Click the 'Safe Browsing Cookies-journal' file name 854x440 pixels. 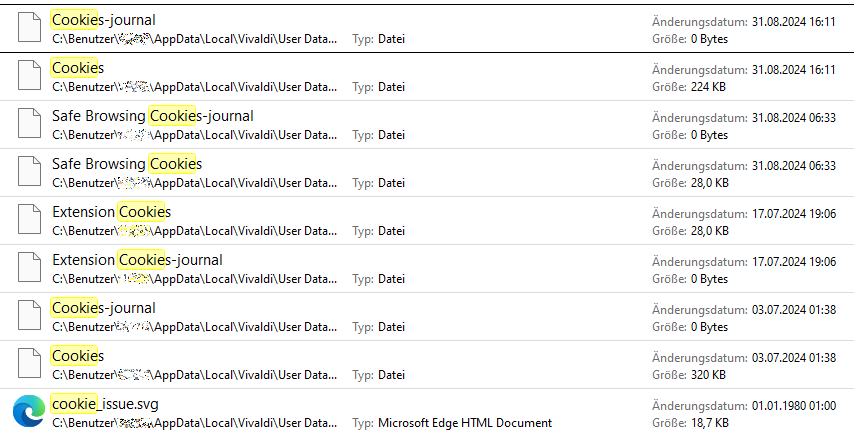tap(153, 116)
